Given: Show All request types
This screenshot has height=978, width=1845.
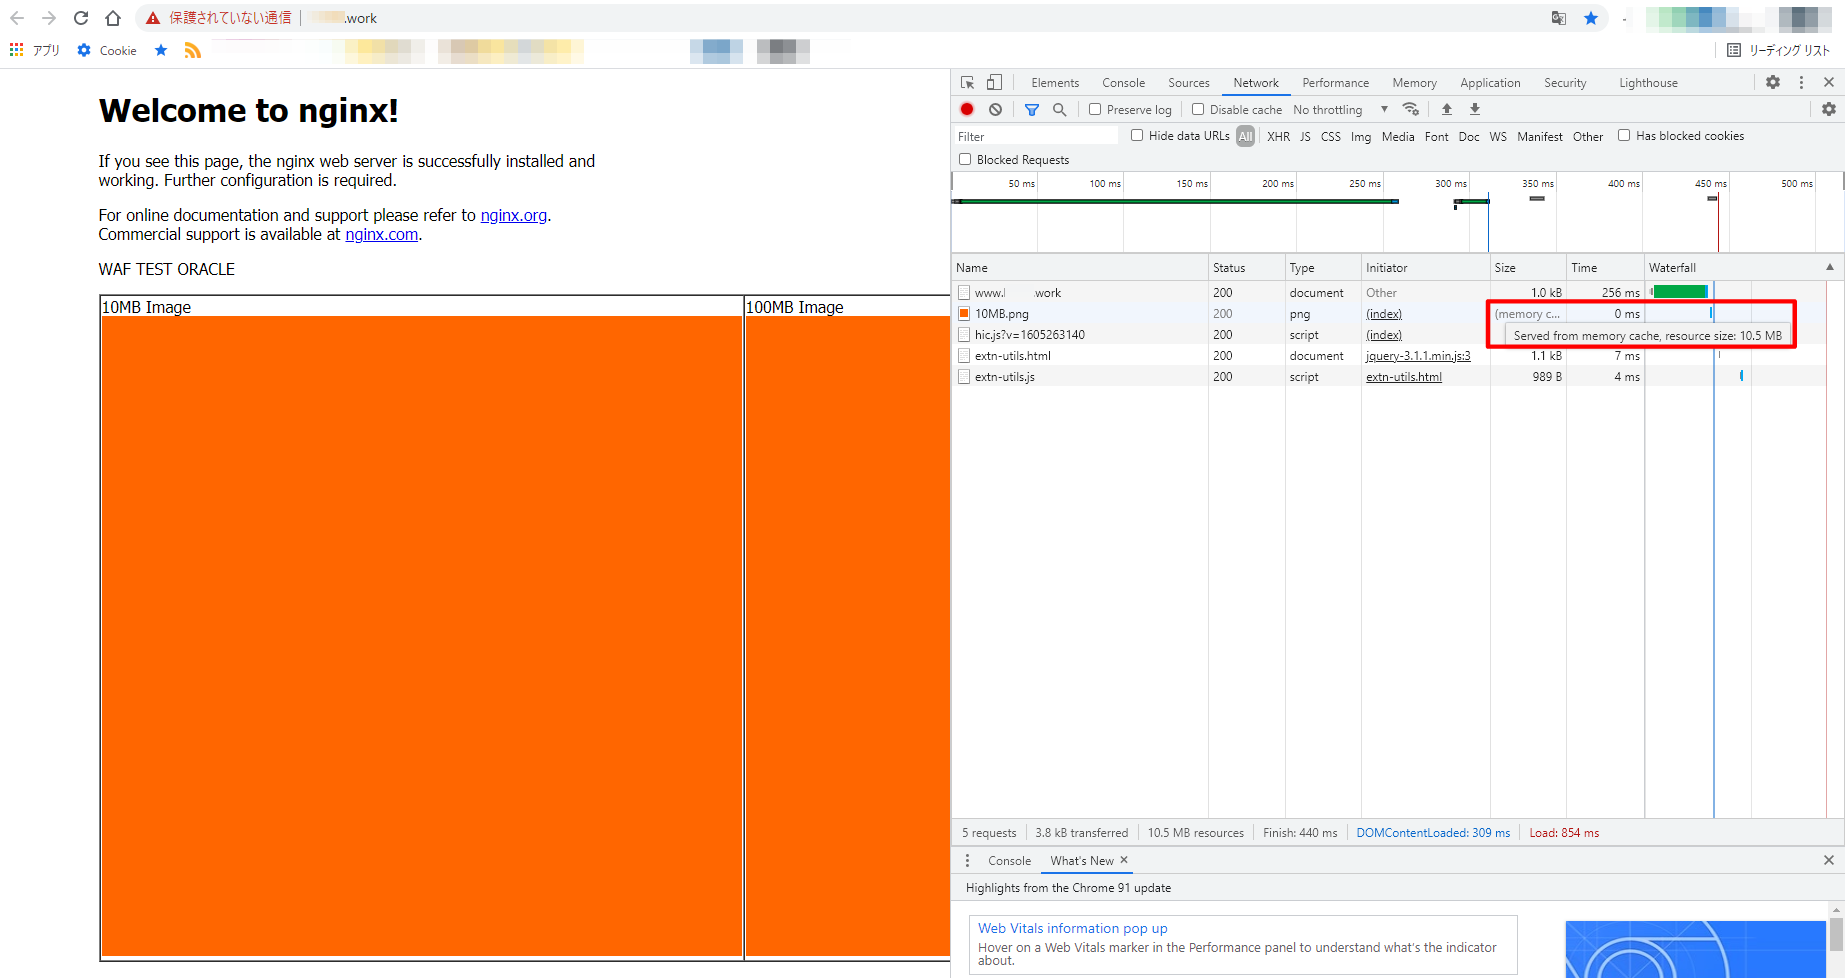Looking at the screenshot, I should click(1245, 136).
